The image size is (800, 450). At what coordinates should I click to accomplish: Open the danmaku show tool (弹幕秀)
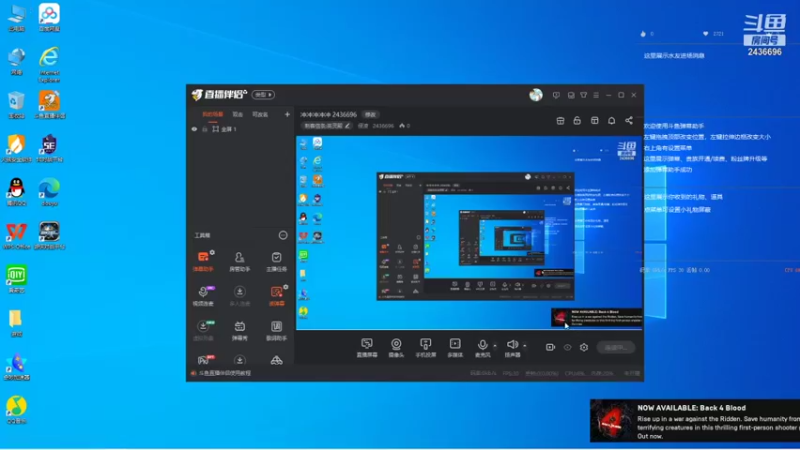tap(239, 330)
